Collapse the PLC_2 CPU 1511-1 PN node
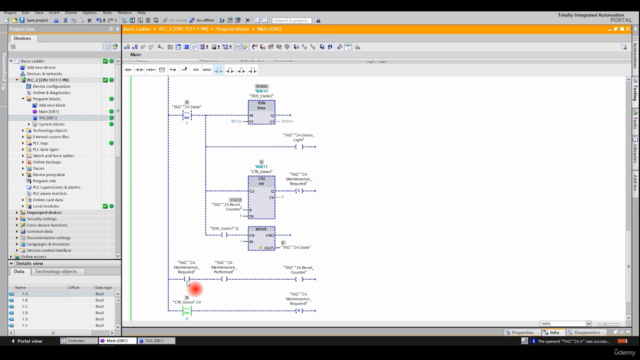 (17, 80)
